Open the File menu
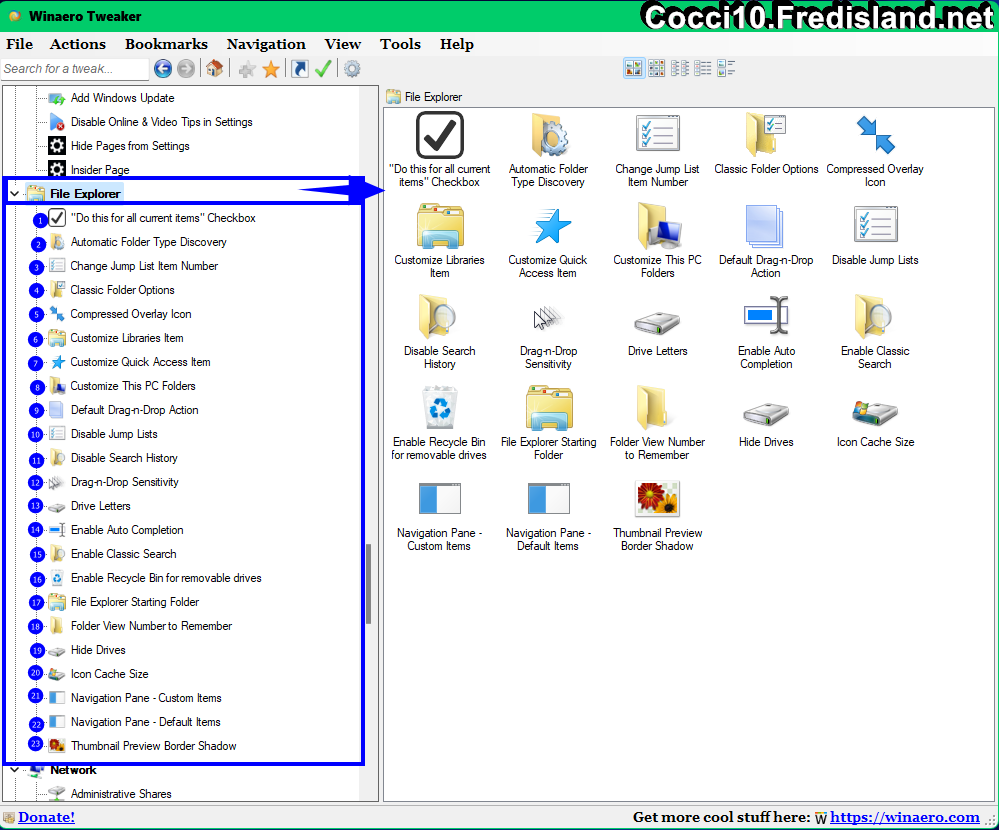Viewport: 999px width, 830px height. tap(19, 44)
